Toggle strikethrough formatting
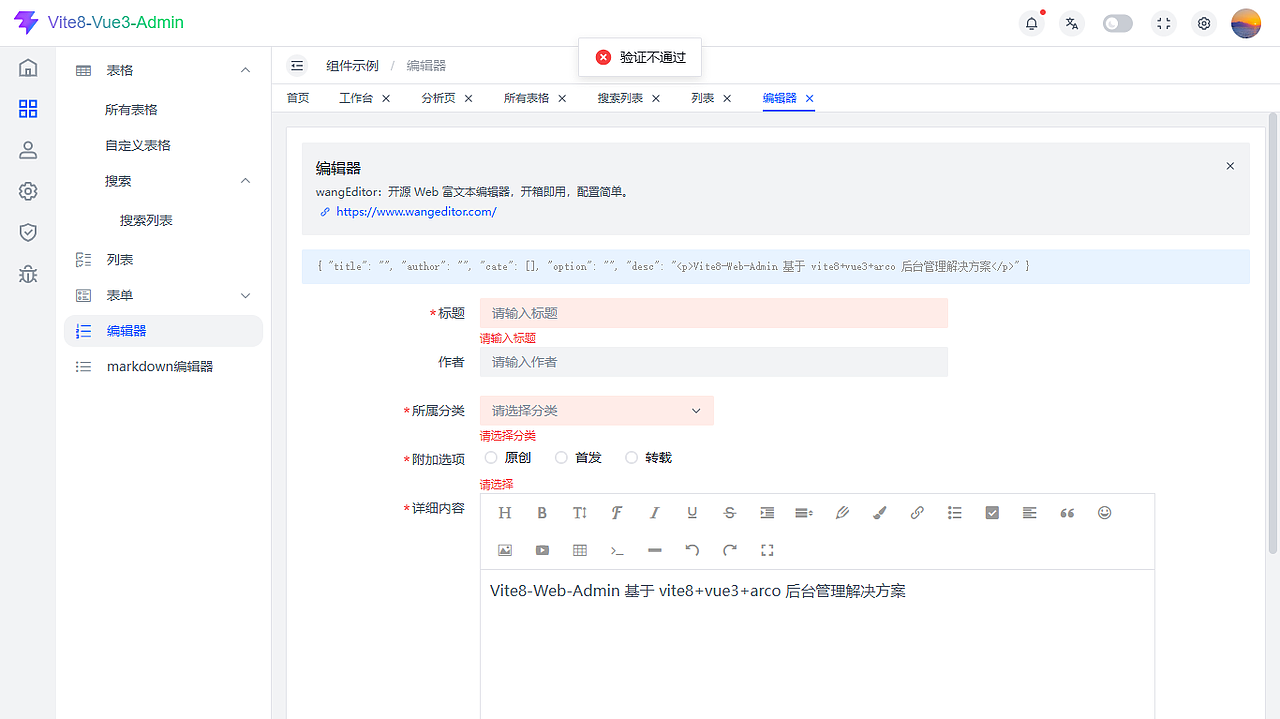Screen dimensions: 1280x719 [x=730, y=513]
